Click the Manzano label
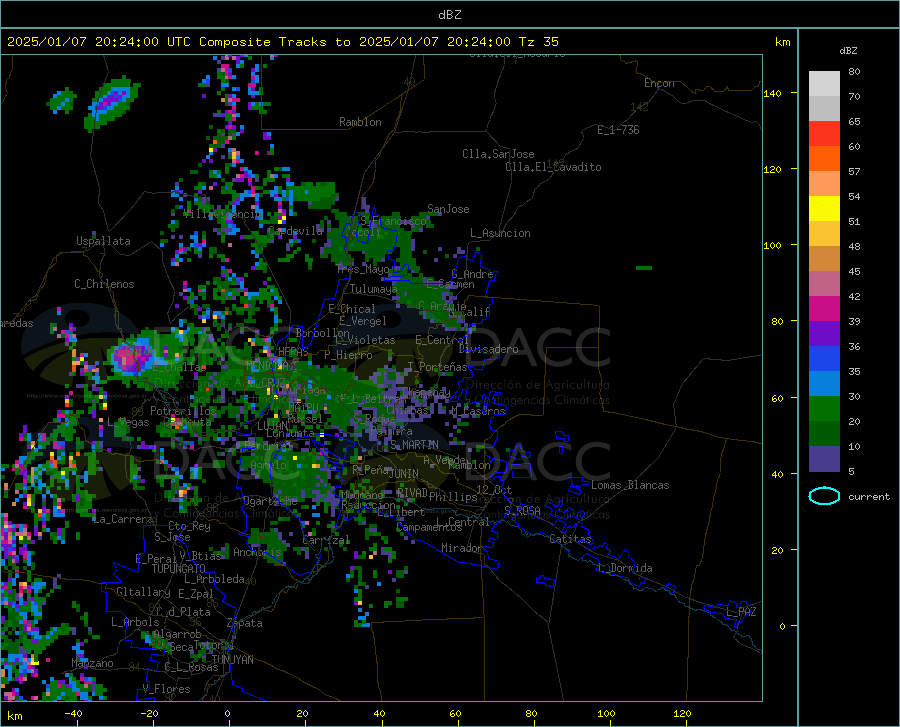 coord(92,663)
